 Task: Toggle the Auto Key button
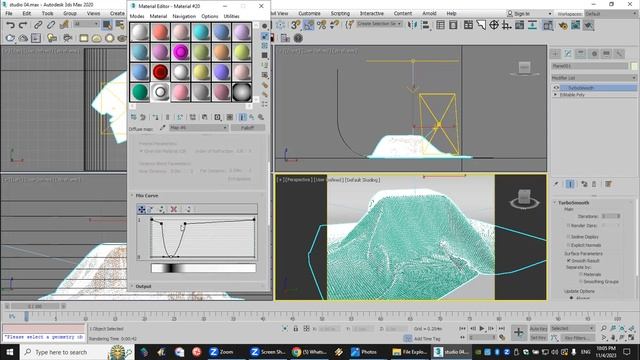tap(538, 329)
